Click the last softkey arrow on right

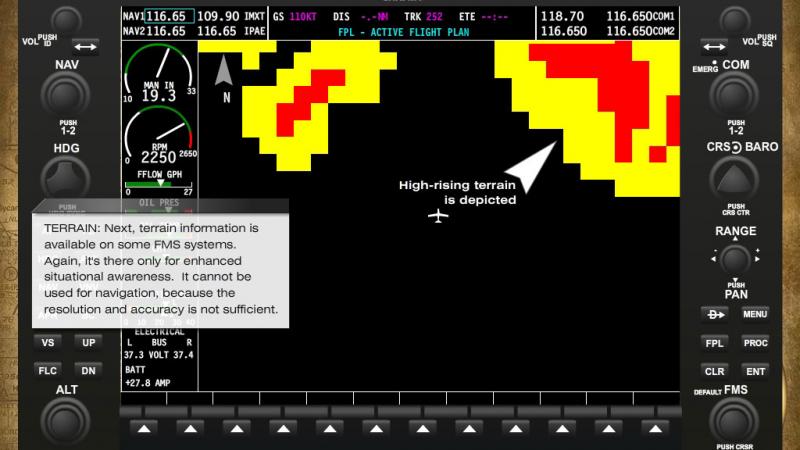(x=655, y=429)
